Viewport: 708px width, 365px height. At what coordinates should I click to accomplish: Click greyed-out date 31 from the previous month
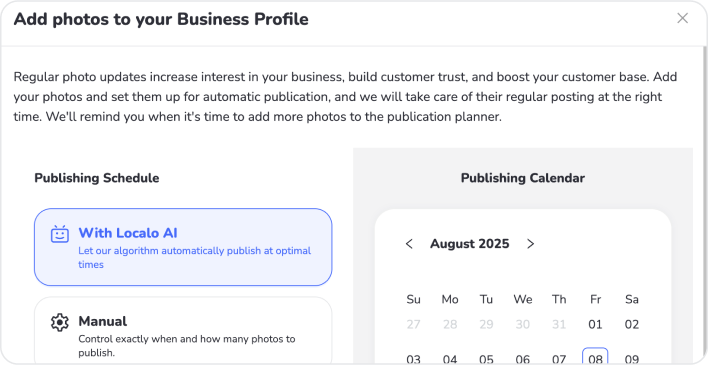559,325
